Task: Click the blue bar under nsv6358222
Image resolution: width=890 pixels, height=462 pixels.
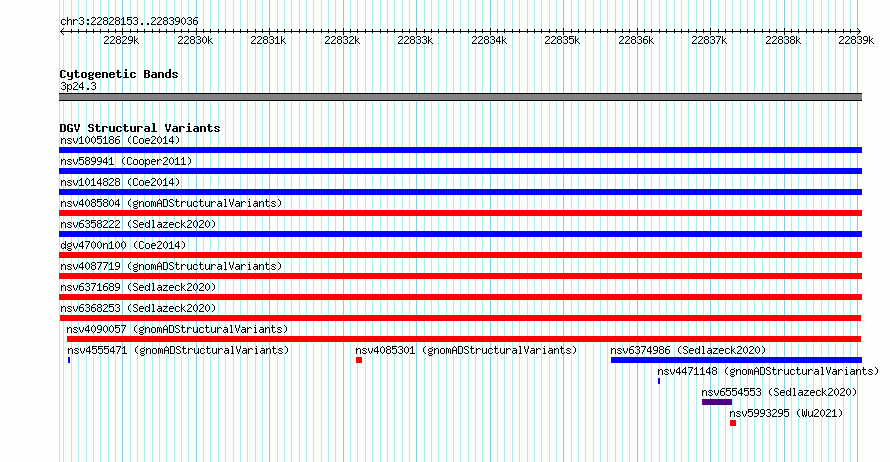Action: coord(460,234)
